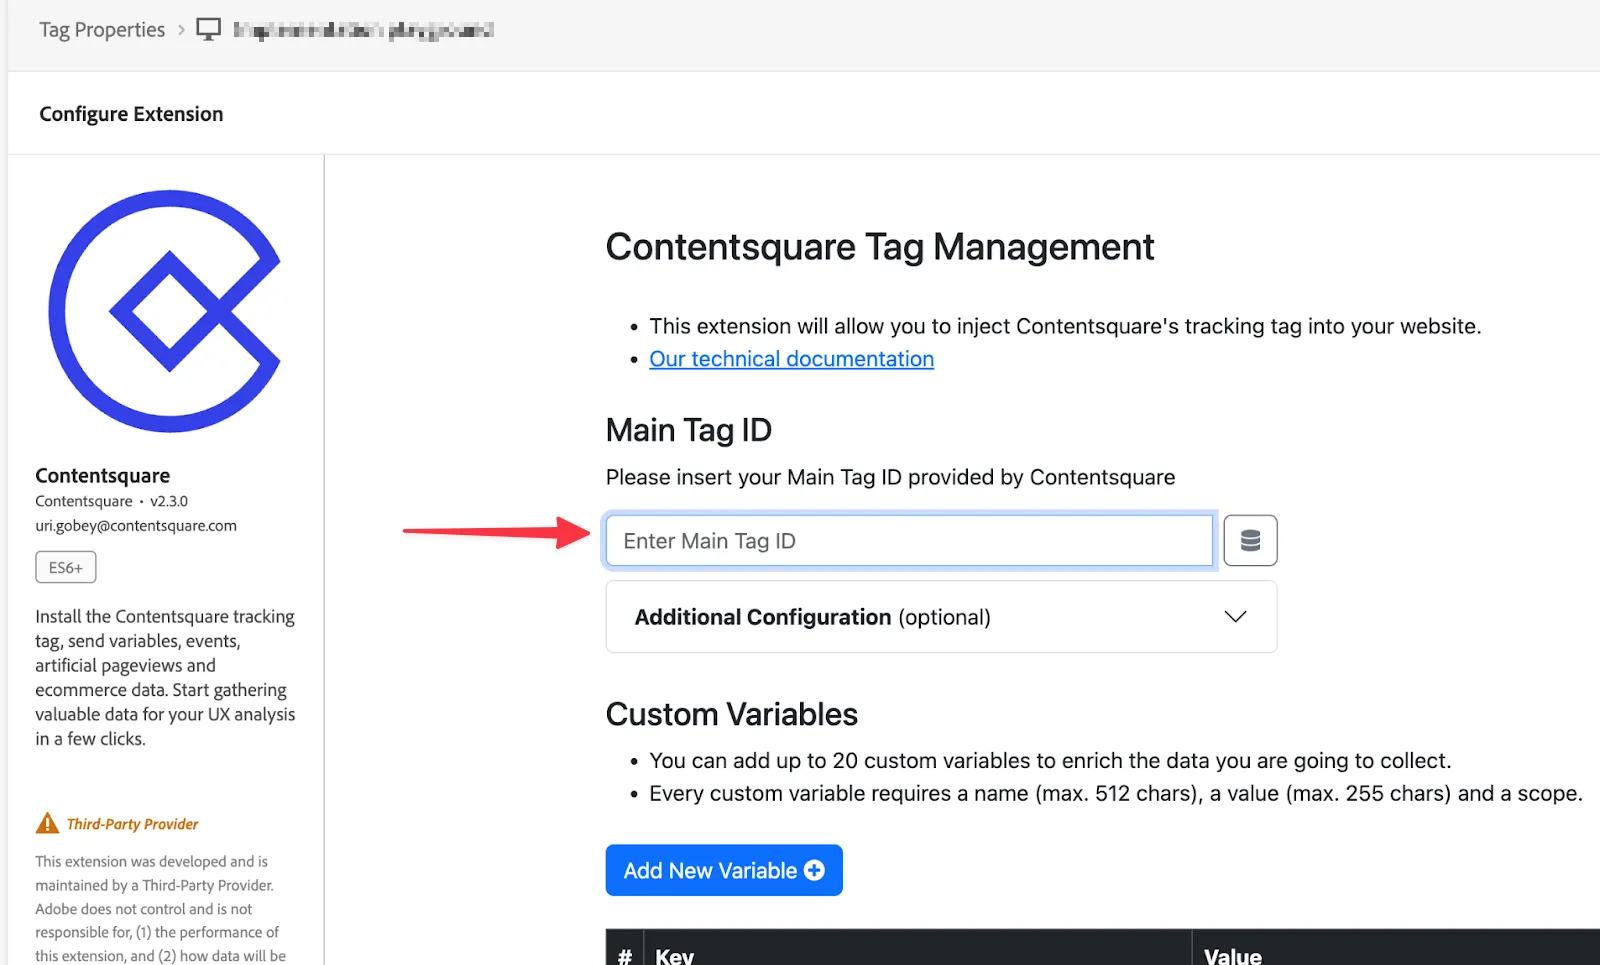Click the Contentsquare v2.3.0 version text
This screenshot has width=1600, height=965.
point(111,501)
